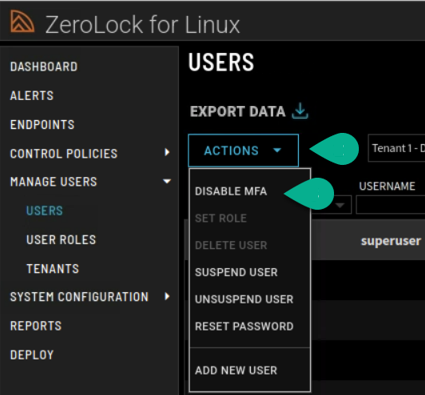Click the Export Data download icon
425x395 pixels.
(x=300, y=111)
